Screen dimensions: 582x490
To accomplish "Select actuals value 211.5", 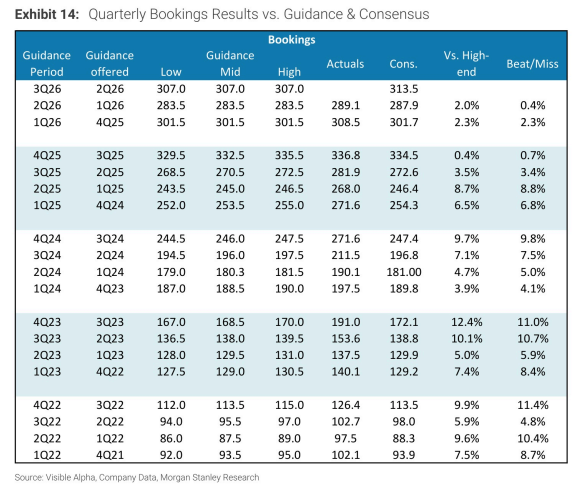I will 346,255.
